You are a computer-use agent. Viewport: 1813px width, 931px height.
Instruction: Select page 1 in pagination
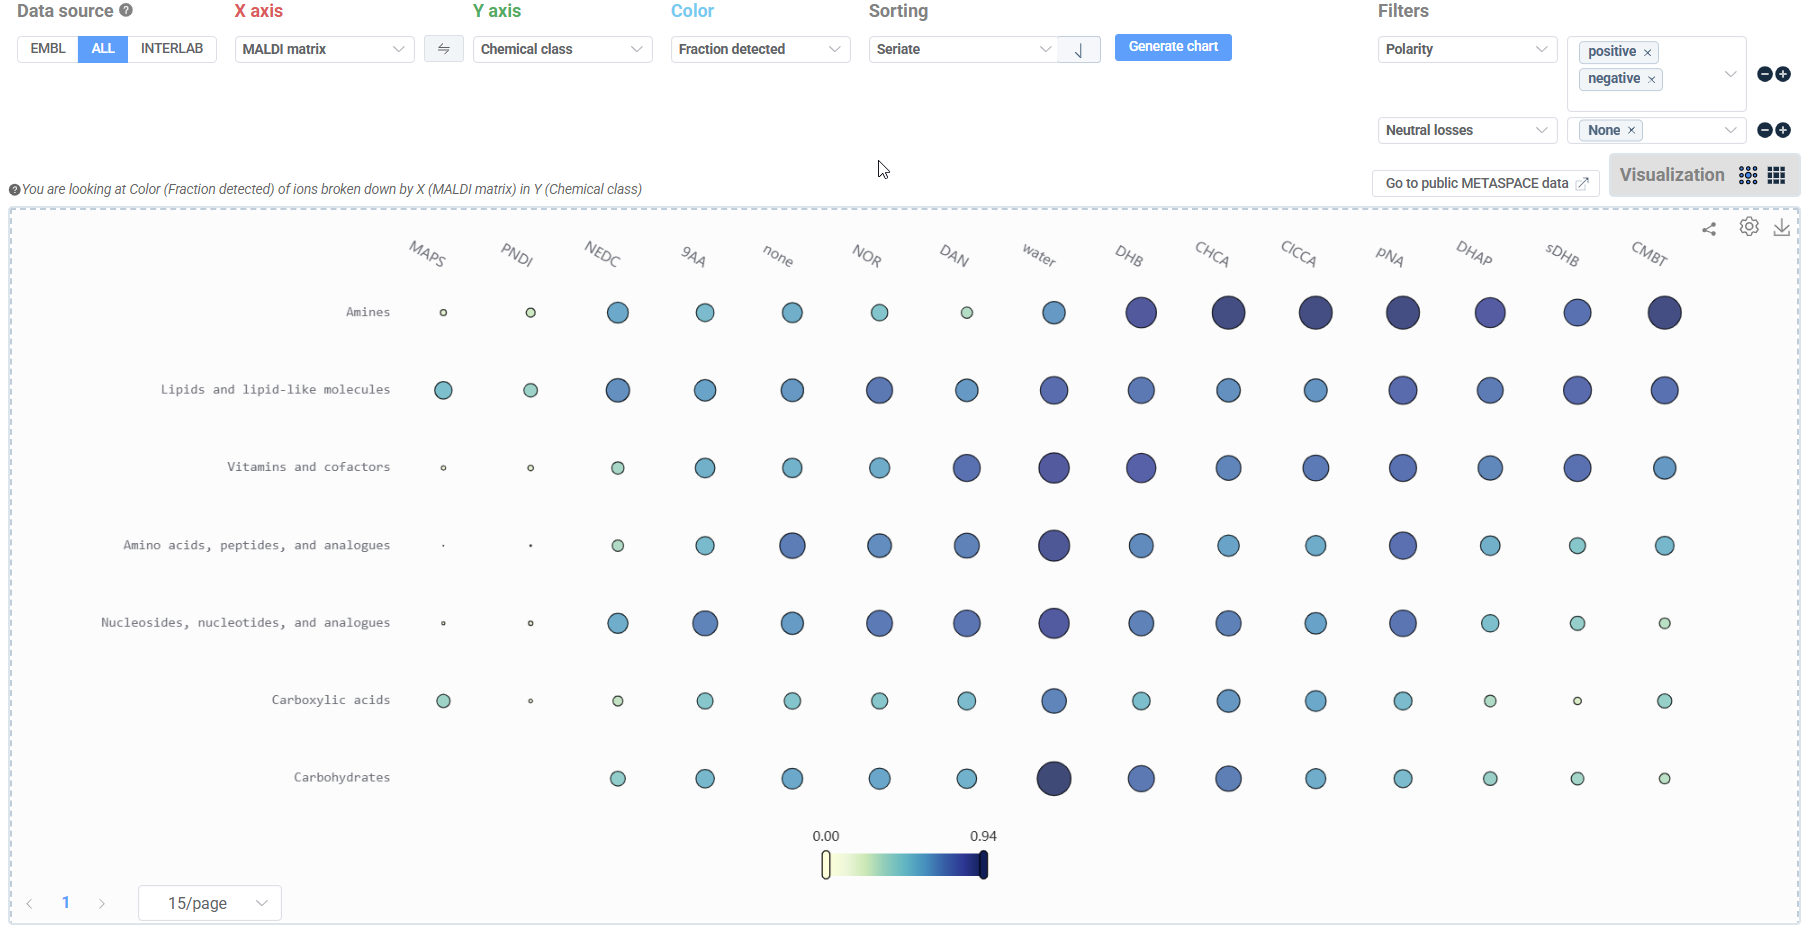(x=66, y=902)
